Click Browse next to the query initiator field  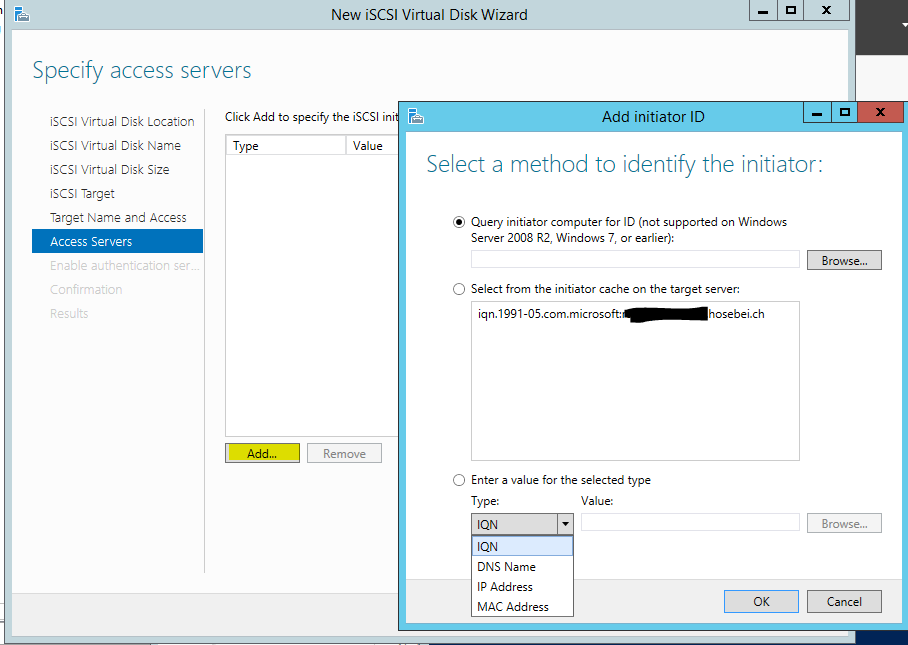pos(844,261)
